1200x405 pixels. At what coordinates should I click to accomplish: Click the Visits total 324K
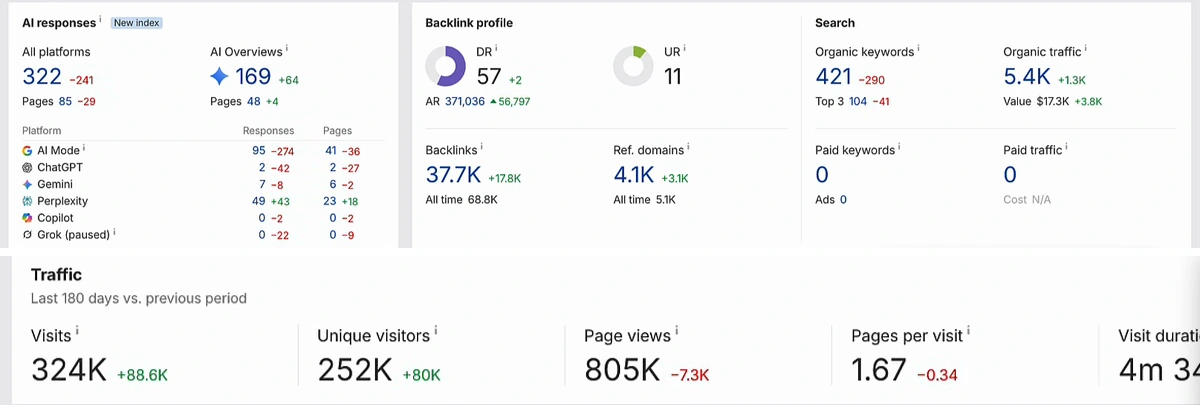(x=69, y=370)
